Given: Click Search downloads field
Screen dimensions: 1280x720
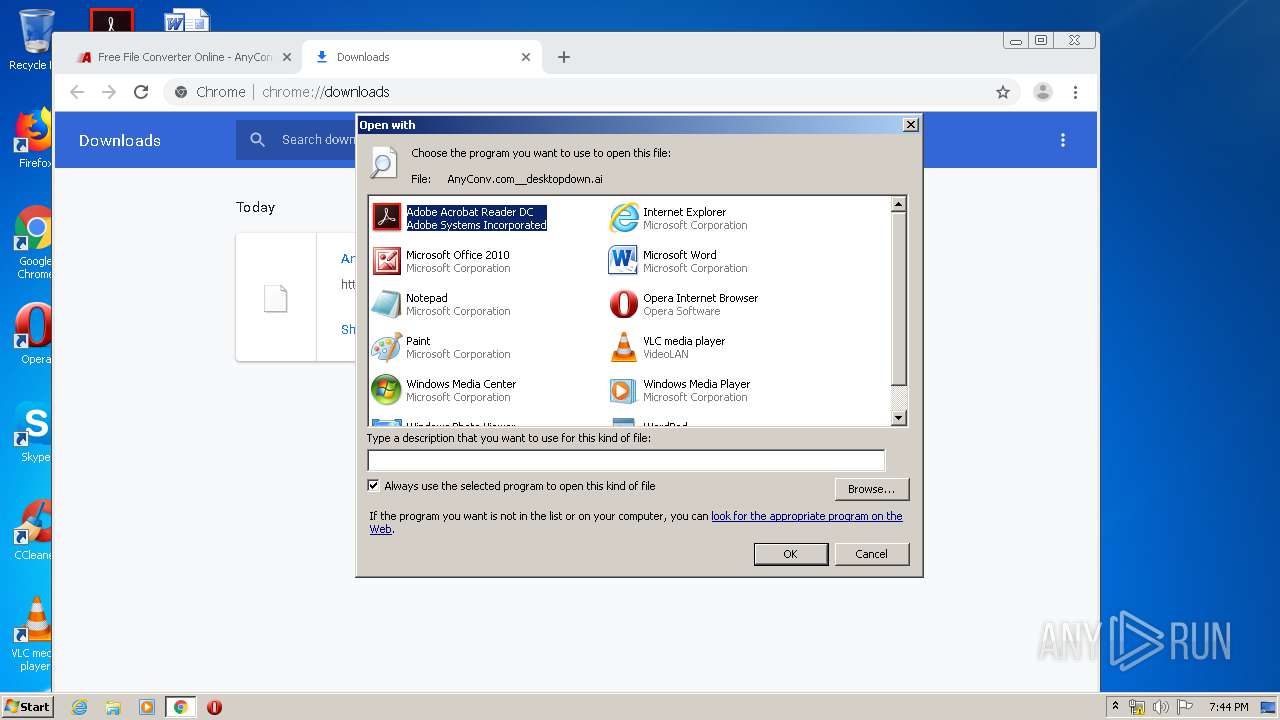Looking at the screenshot, I should click(x=318, y=140).
